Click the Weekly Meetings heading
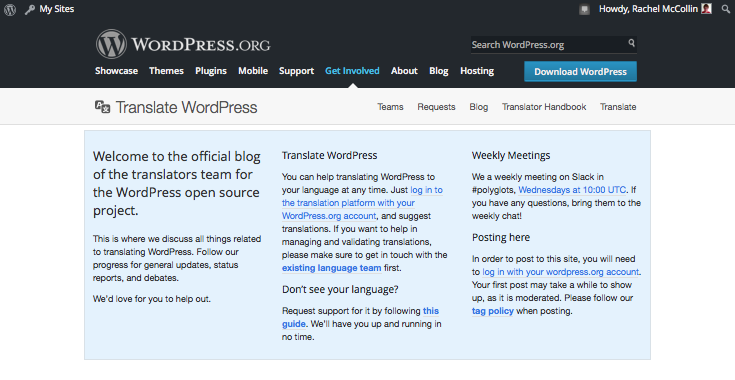Viewport: 735px width, 380px height. tap(511, 156)
